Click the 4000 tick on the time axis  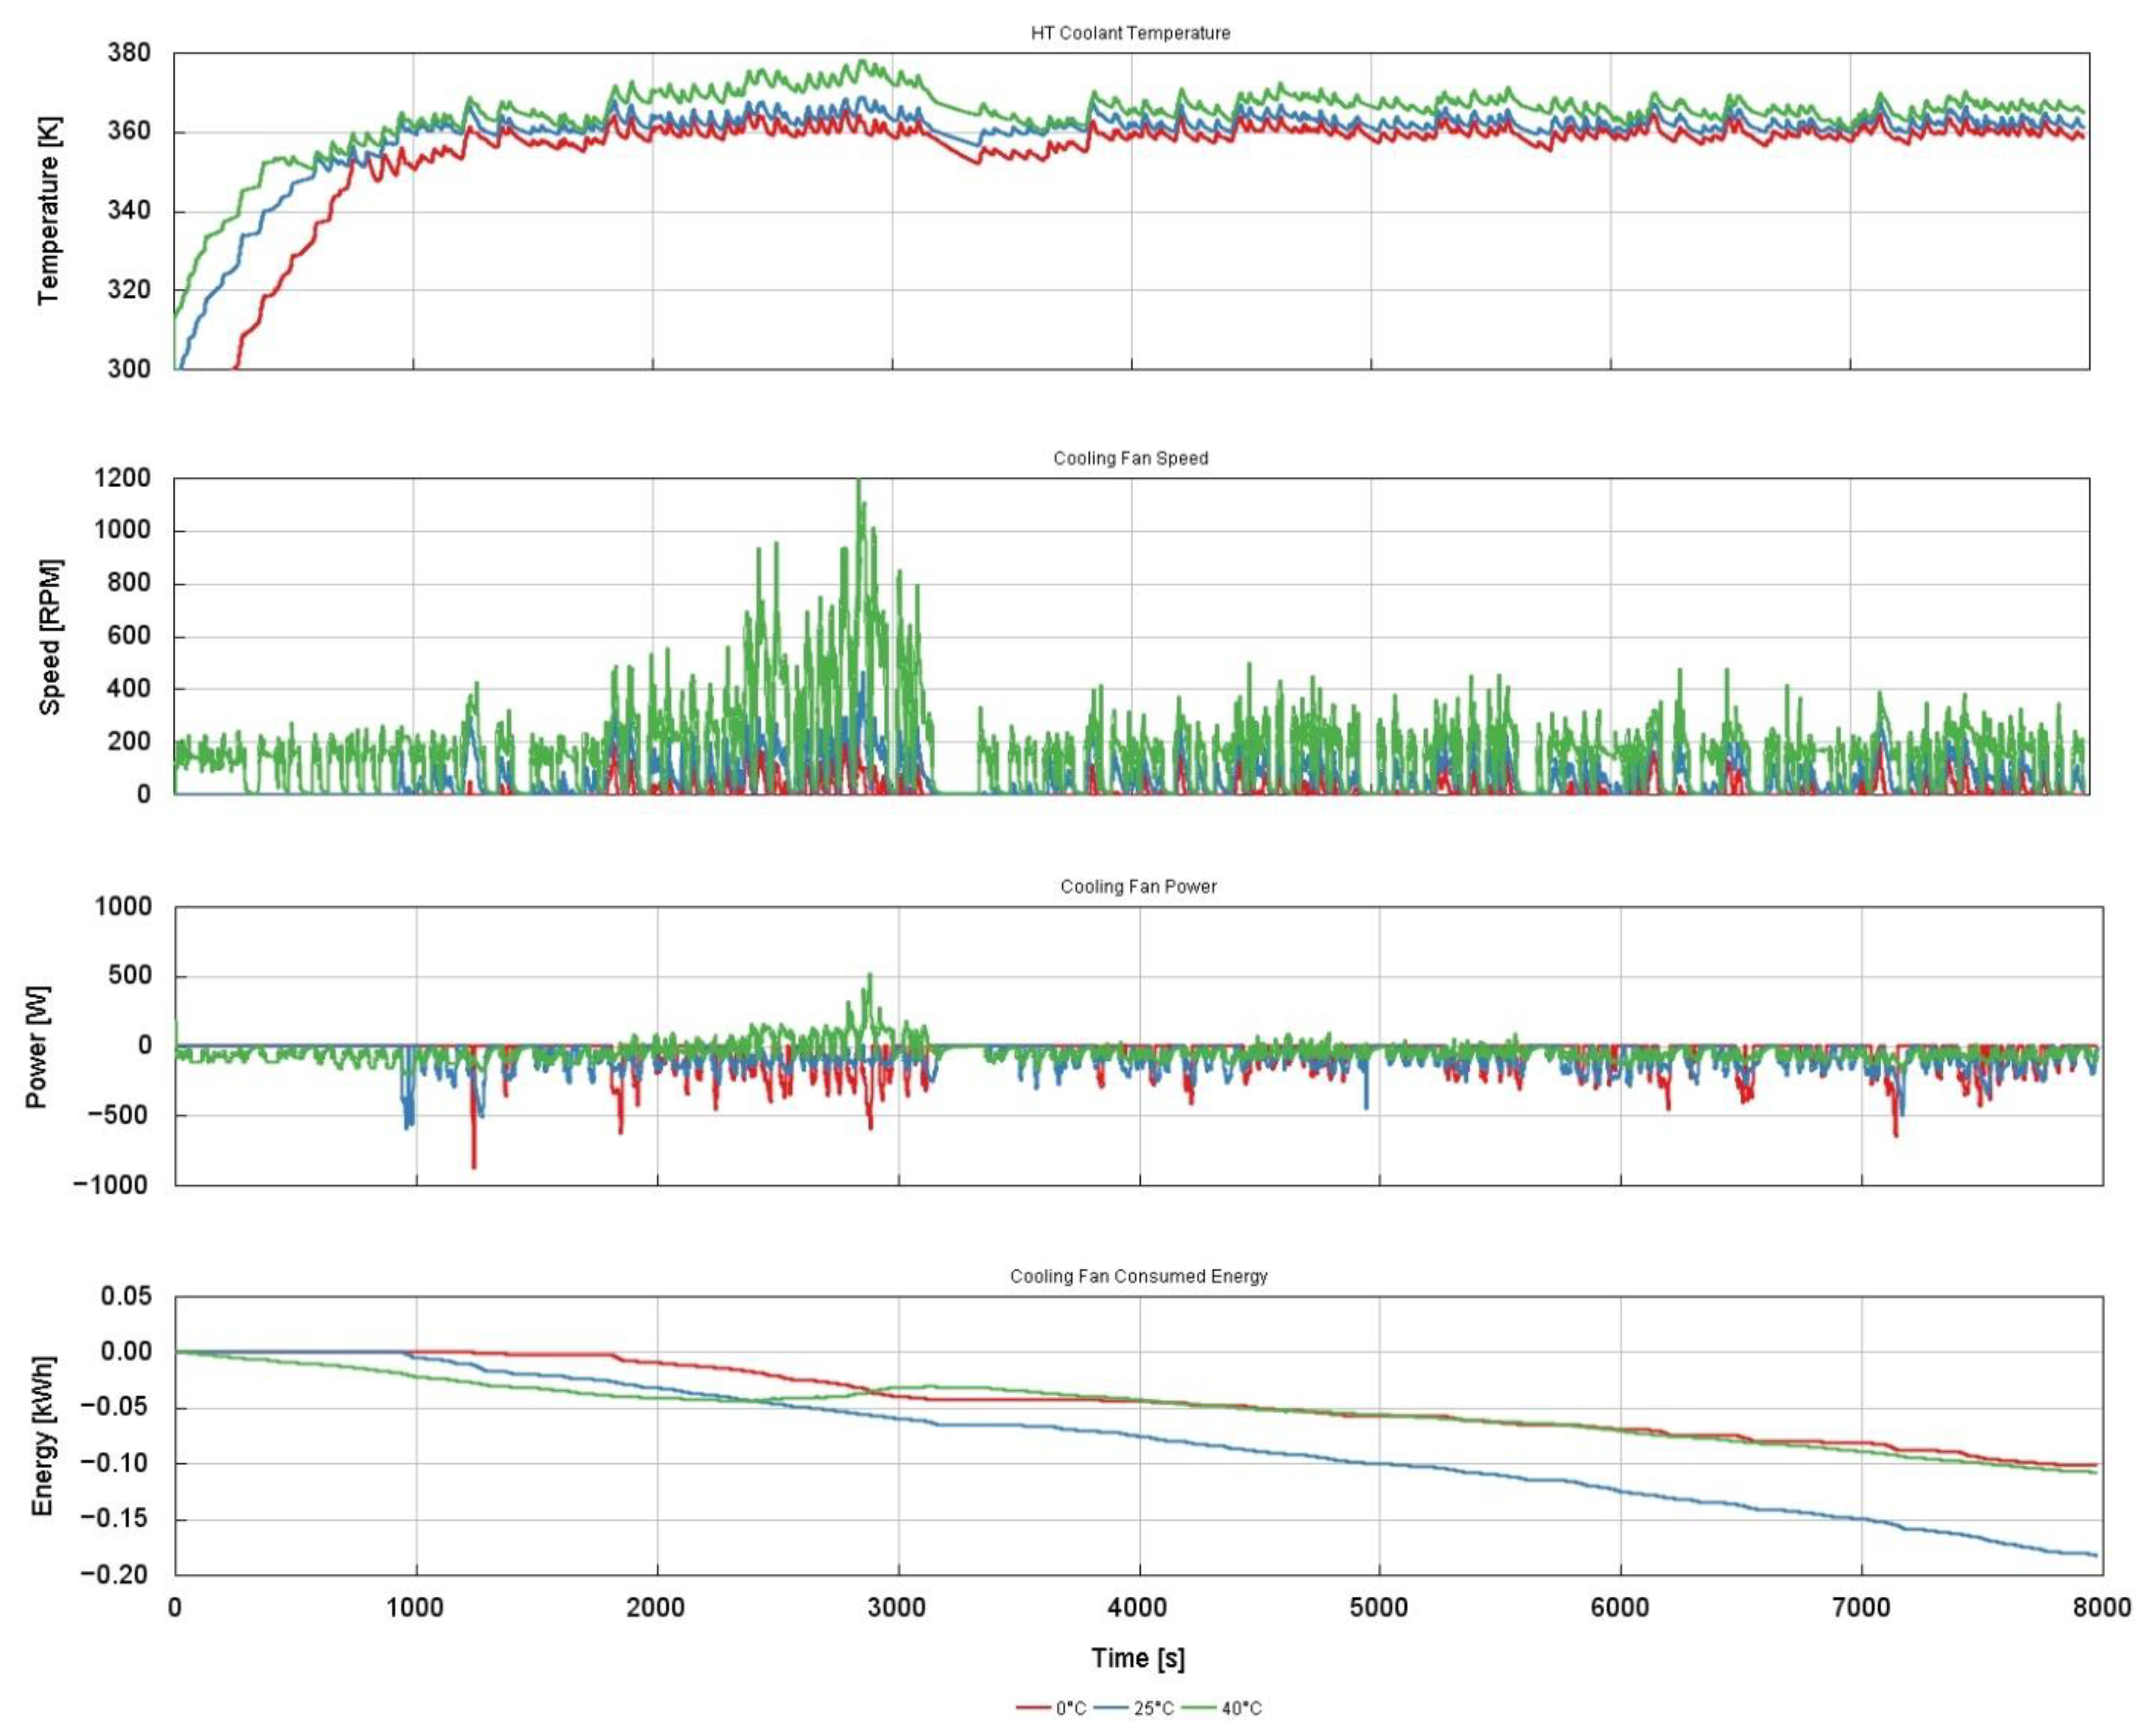coord(1138,1607)
